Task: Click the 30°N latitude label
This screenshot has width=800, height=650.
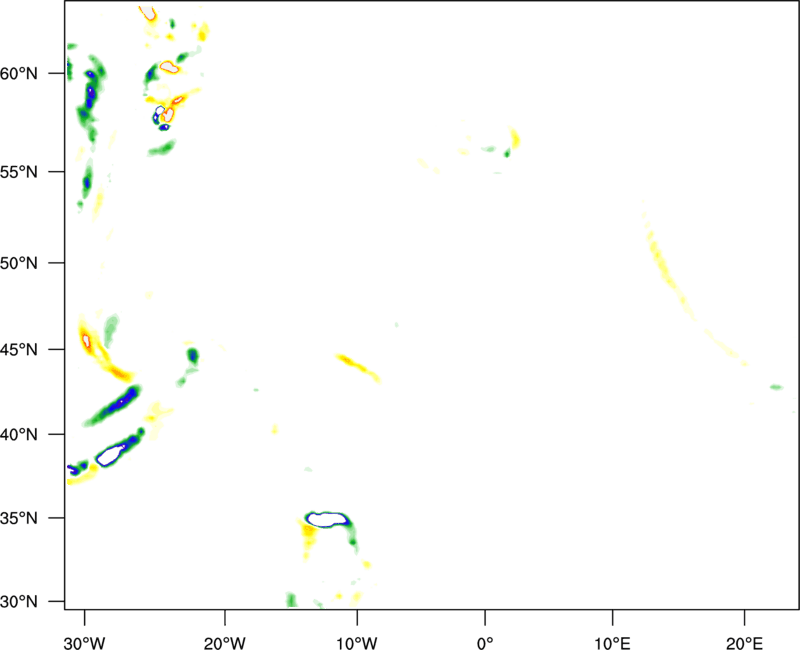Action: (19, 602)
